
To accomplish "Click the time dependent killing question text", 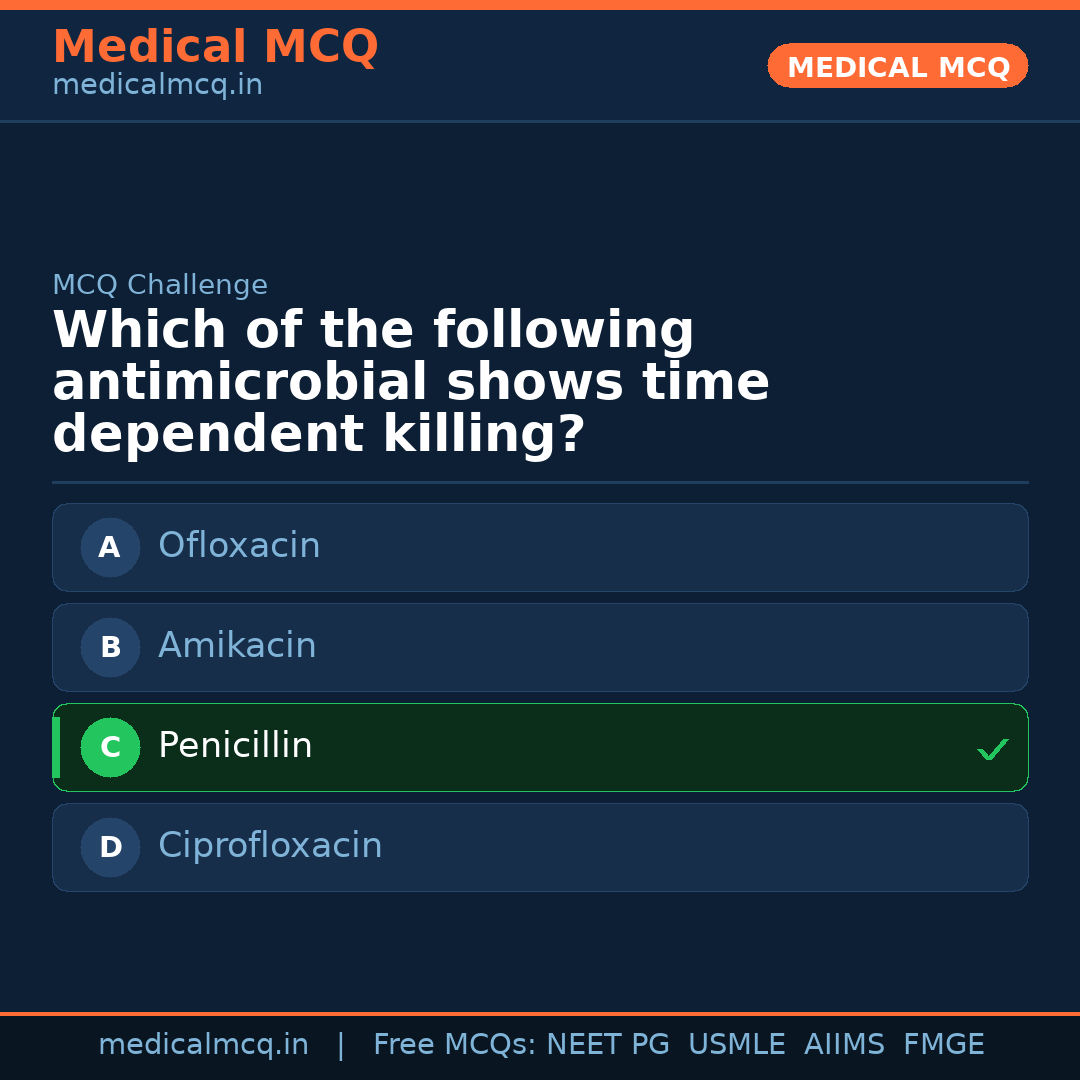I will pos(410,383).
